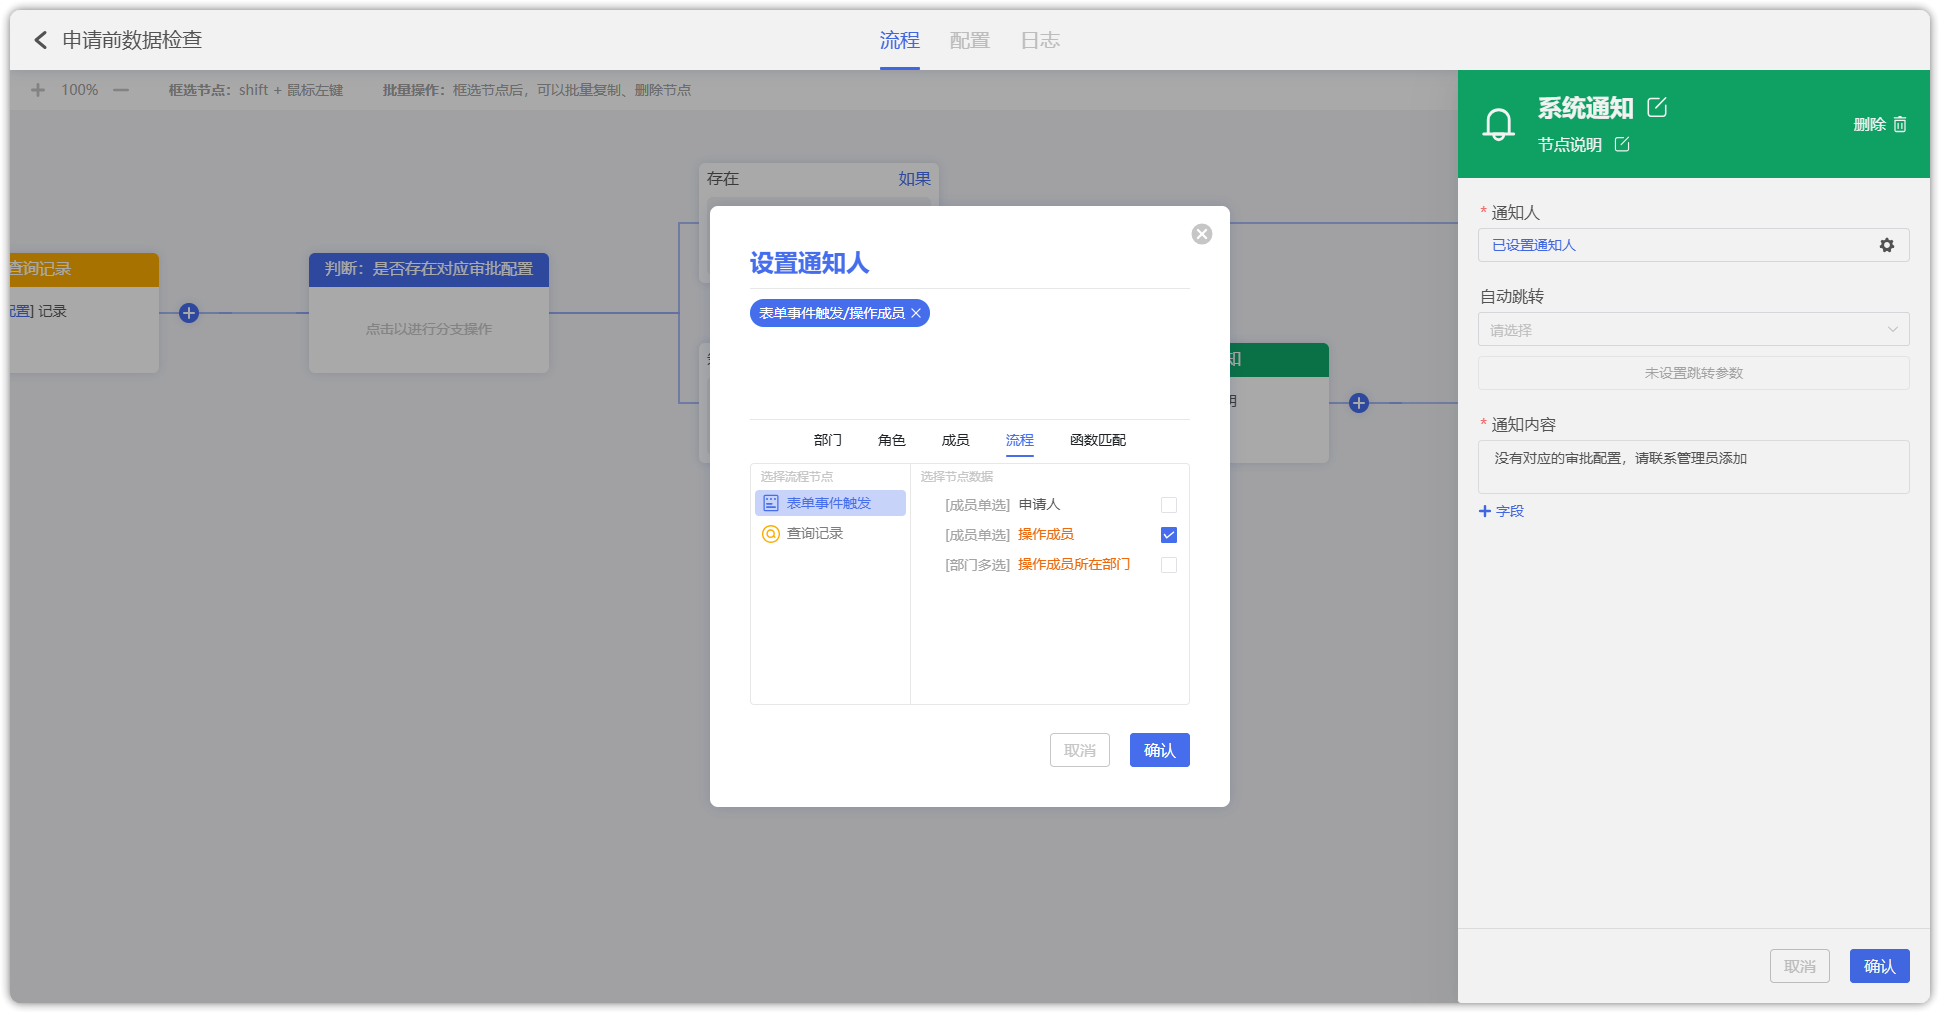The width and height of the screenshot is (1940, 1013).
Task: Switch to the 函数匹配 tab
Action: point(1097,440)
